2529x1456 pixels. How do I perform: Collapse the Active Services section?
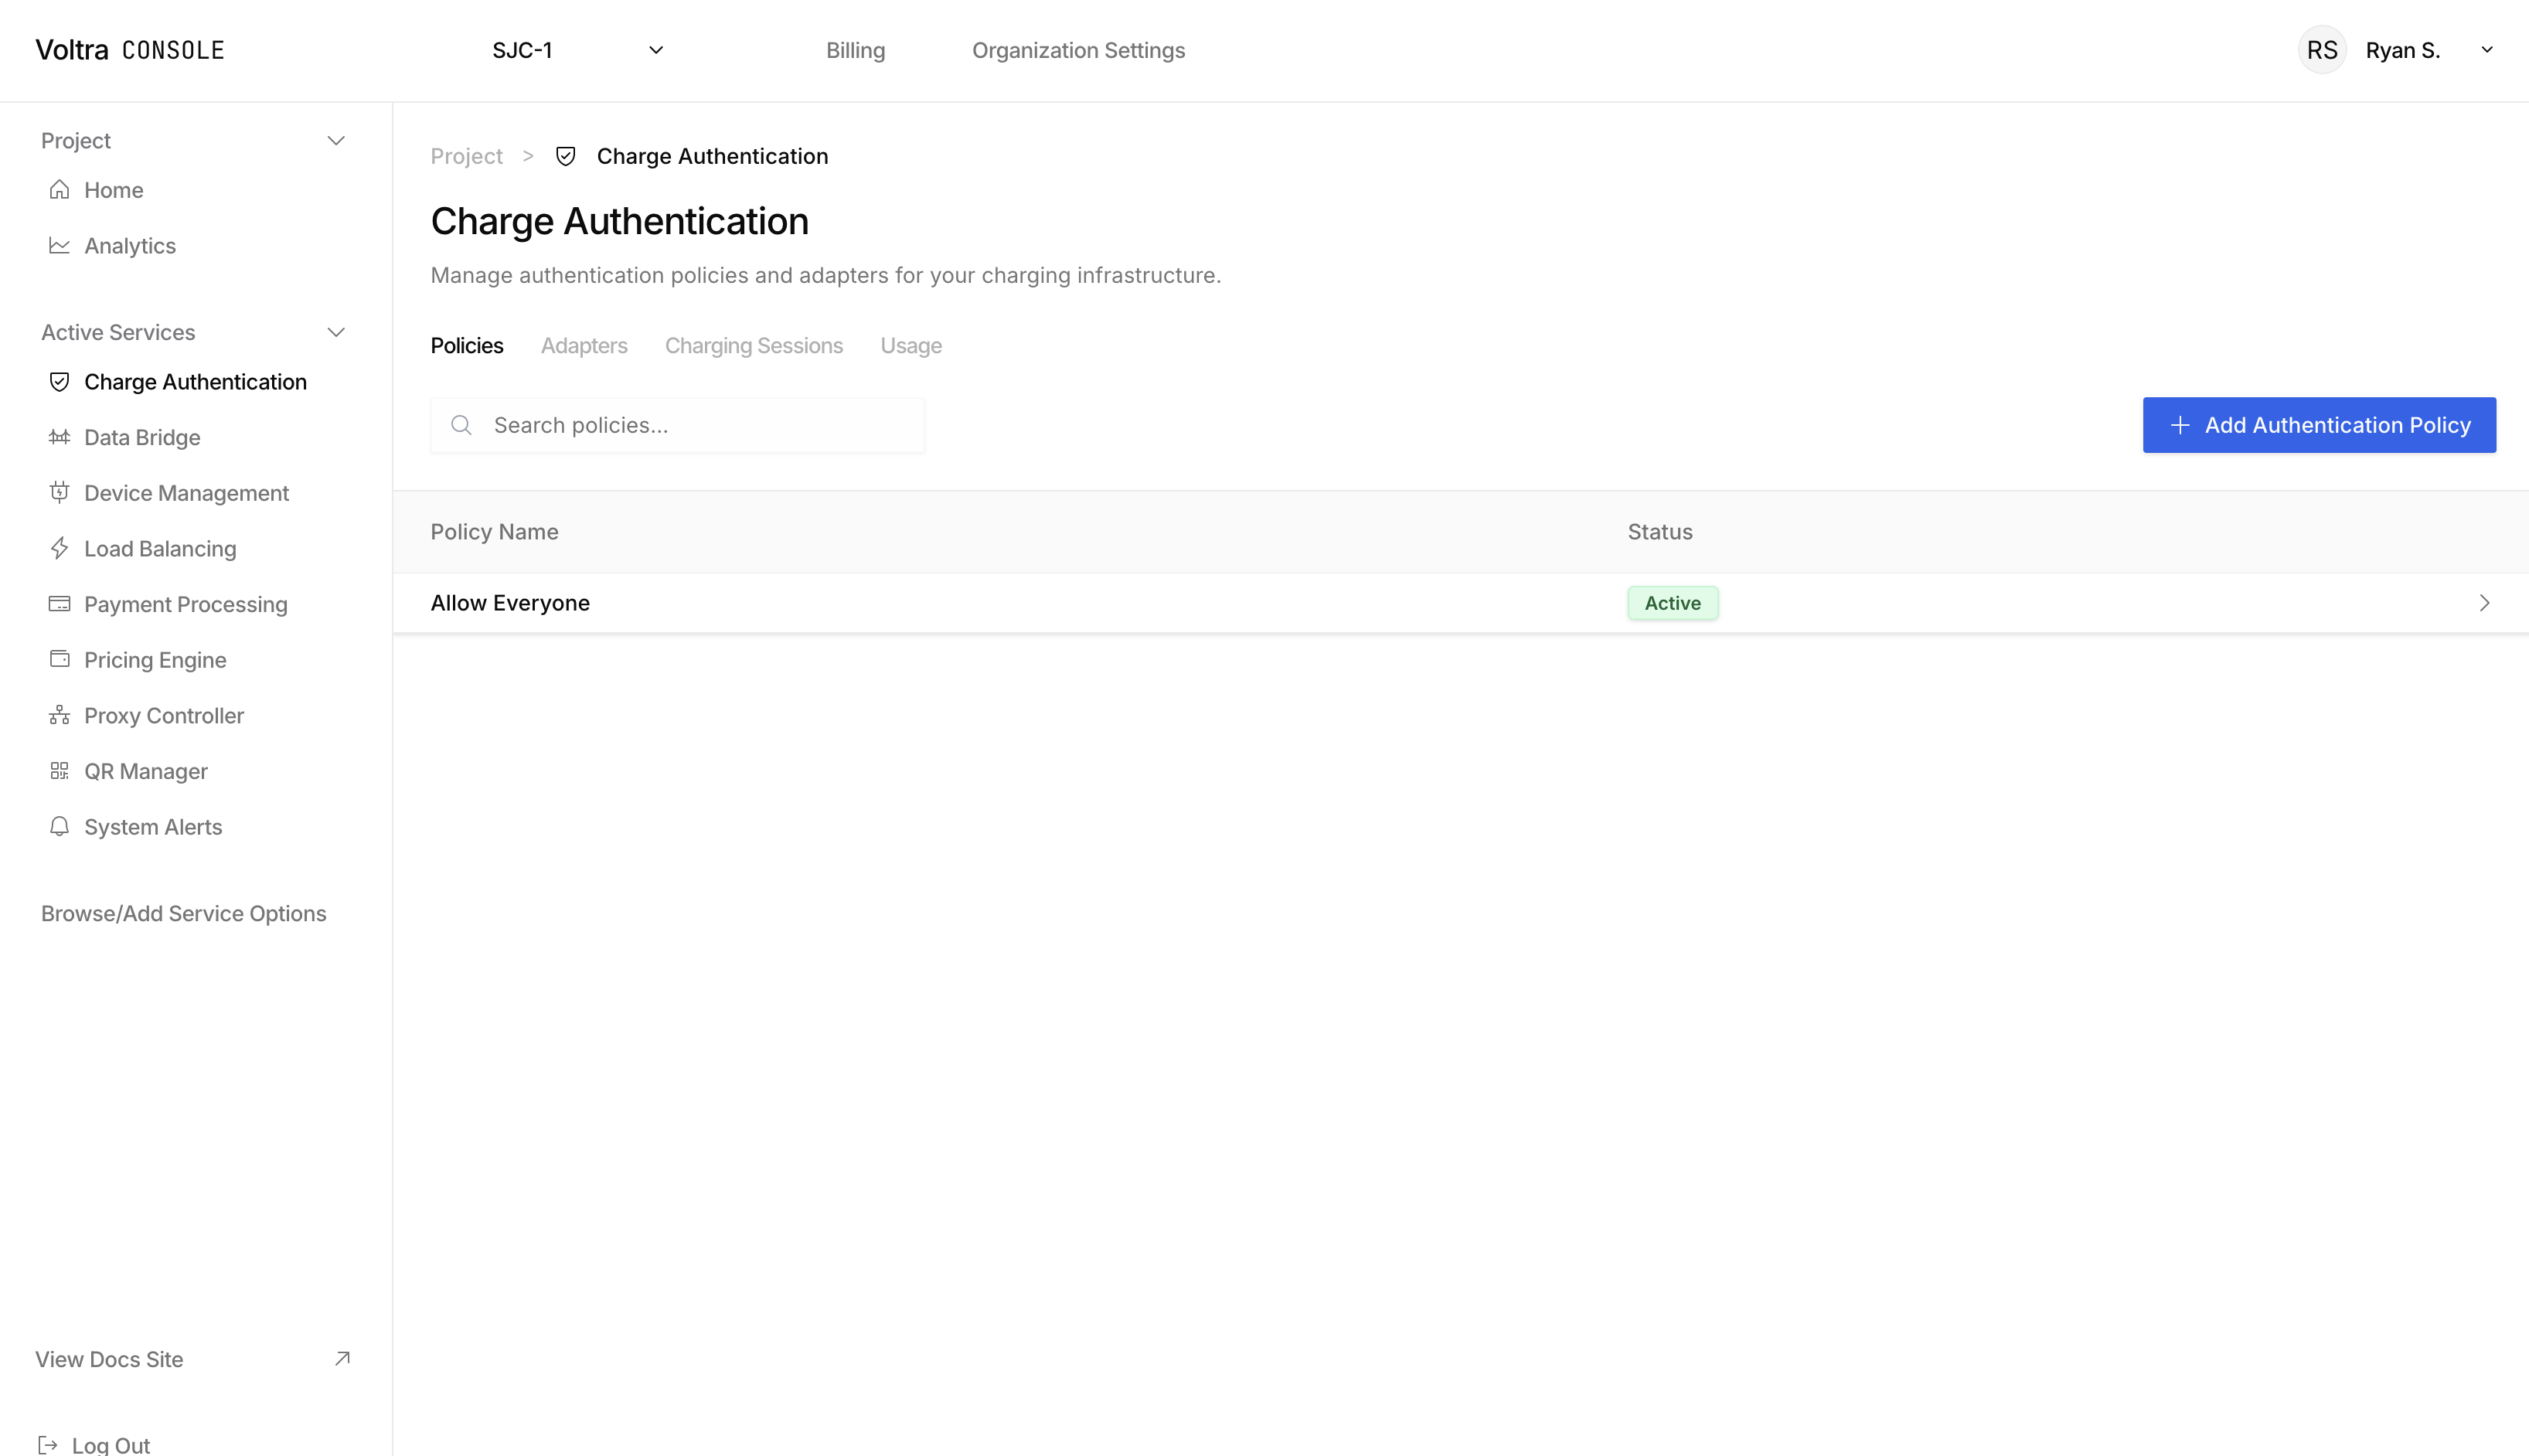(336, 331)
